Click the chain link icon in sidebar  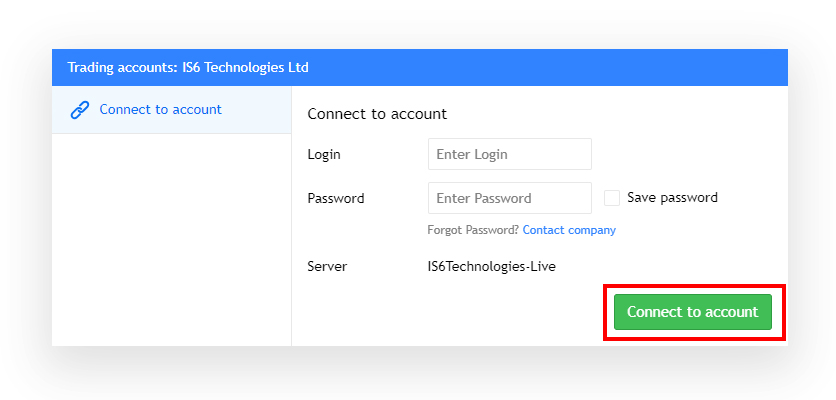pyautogui.click(x=79, y=110)
